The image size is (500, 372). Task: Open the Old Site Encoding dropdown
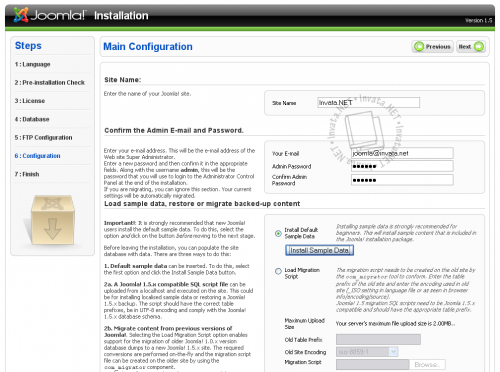point(367,352)
